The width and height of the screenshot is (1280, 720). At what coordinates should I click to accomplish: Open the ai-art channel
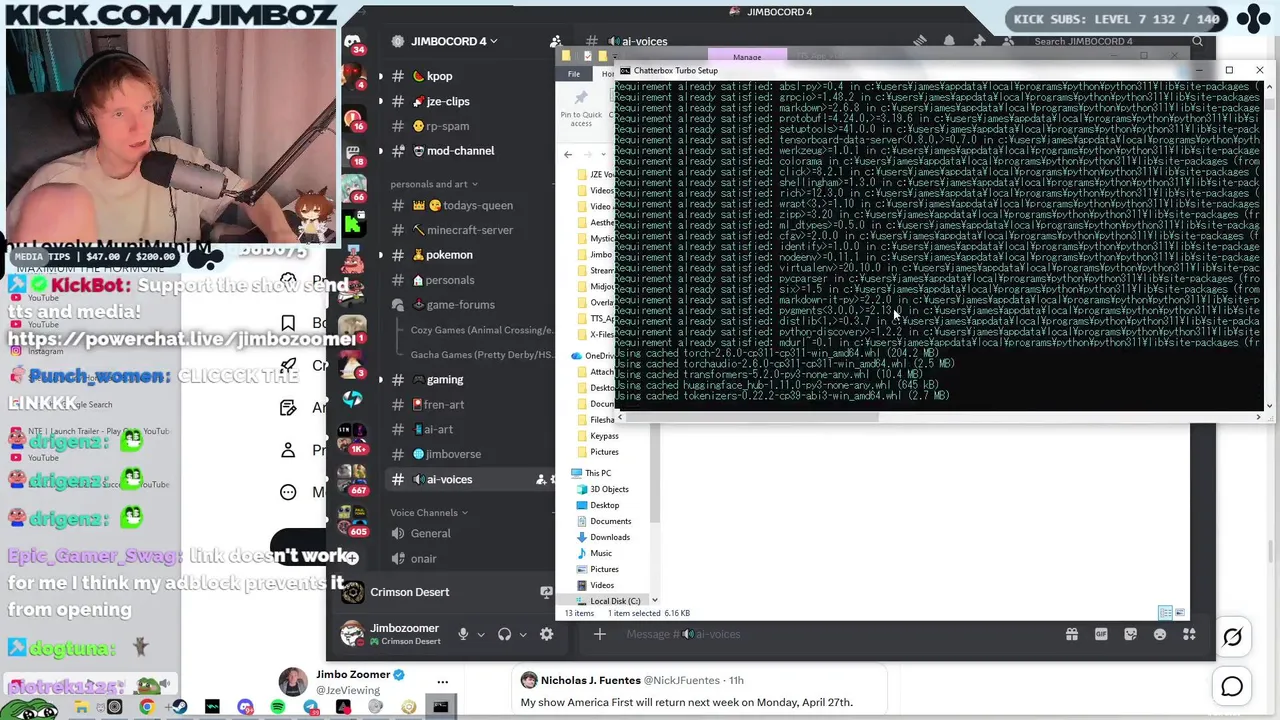tap(438, 430)
